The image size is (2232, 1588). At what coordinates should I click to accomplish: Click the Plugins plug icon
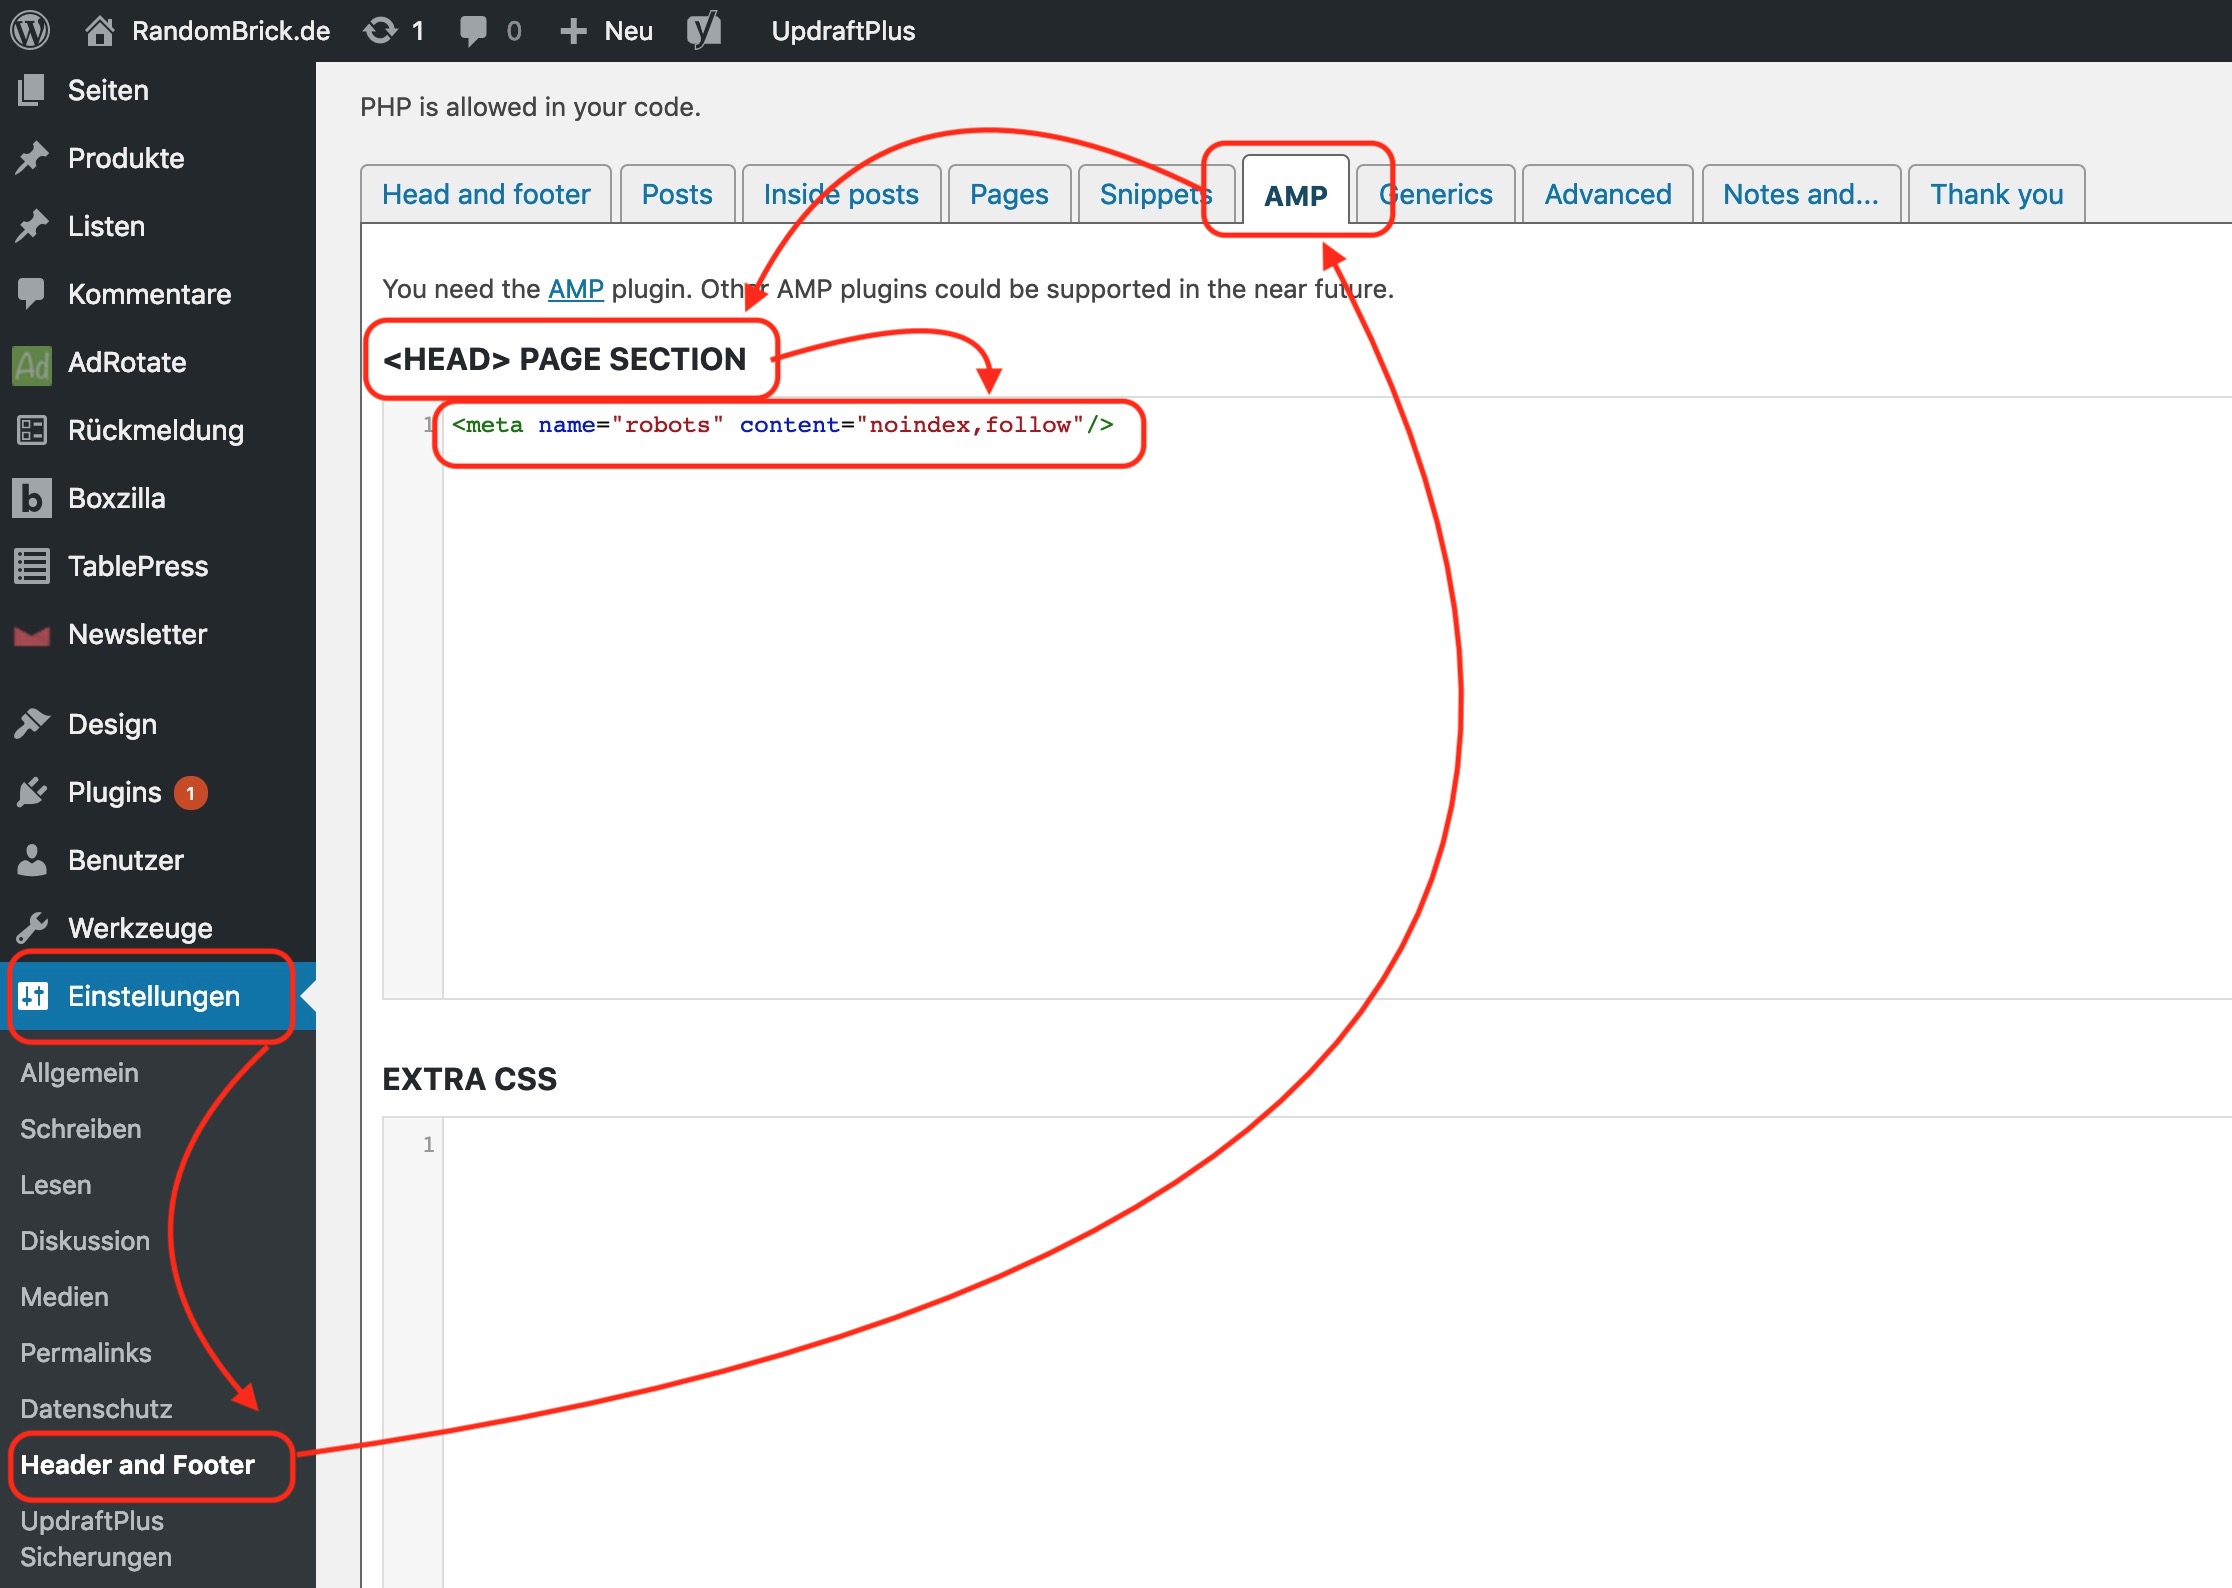(32, 792)
